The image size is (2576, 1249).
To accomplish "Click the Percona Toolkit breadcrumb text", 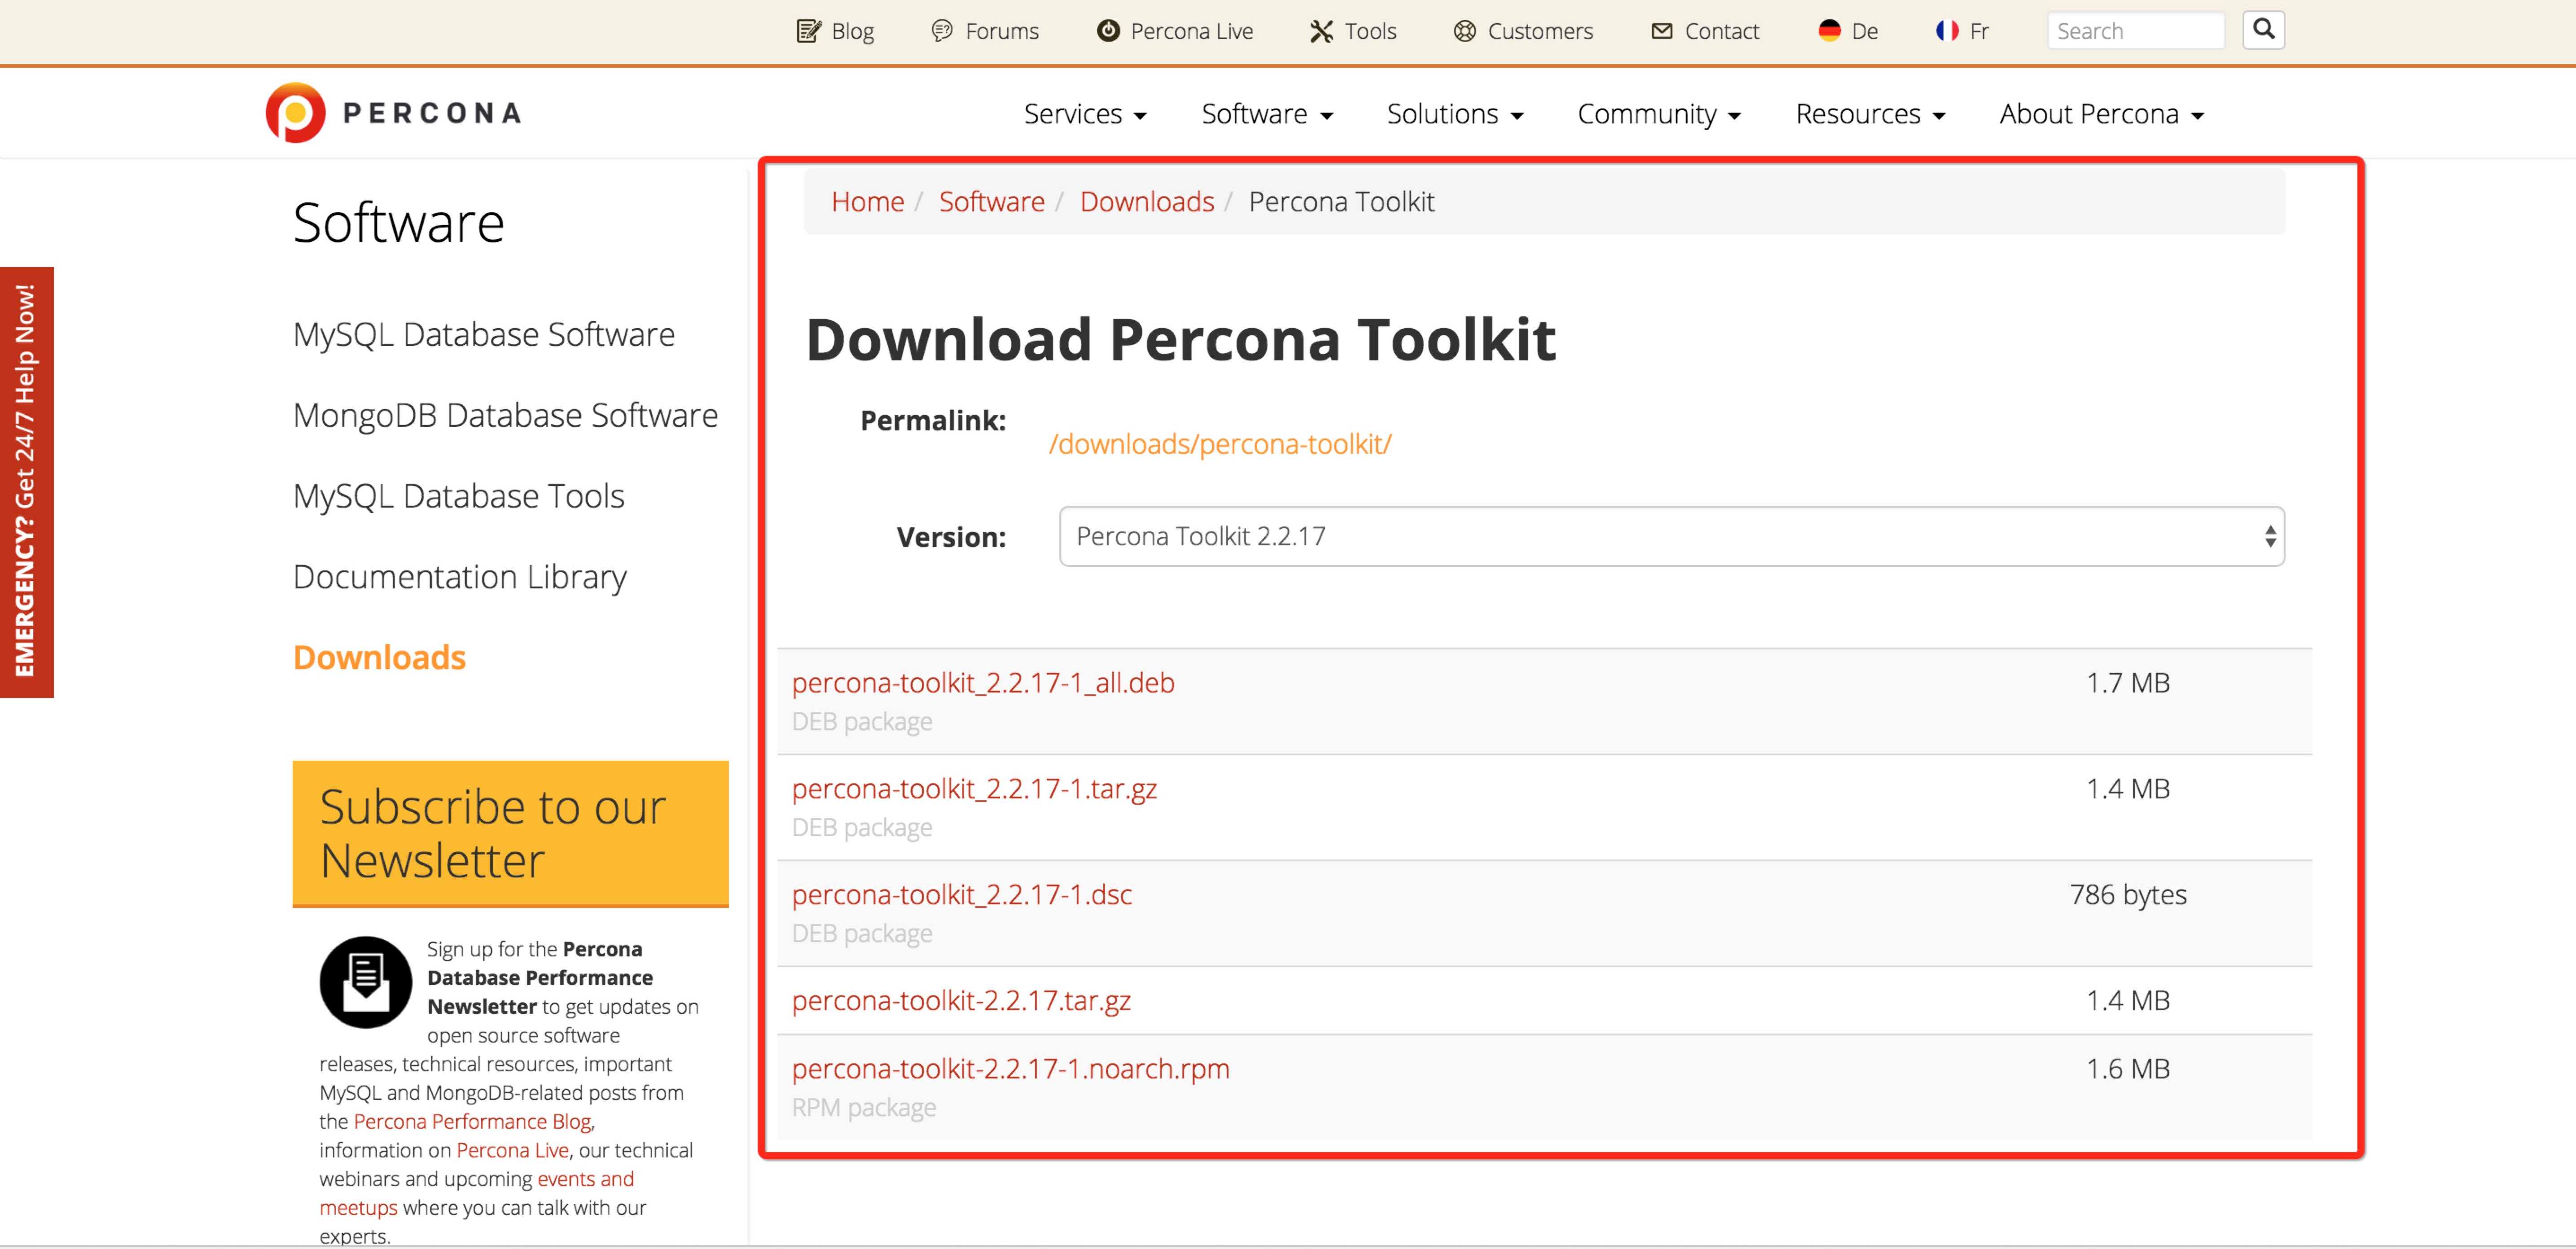I will click(x=1341, y=201).
